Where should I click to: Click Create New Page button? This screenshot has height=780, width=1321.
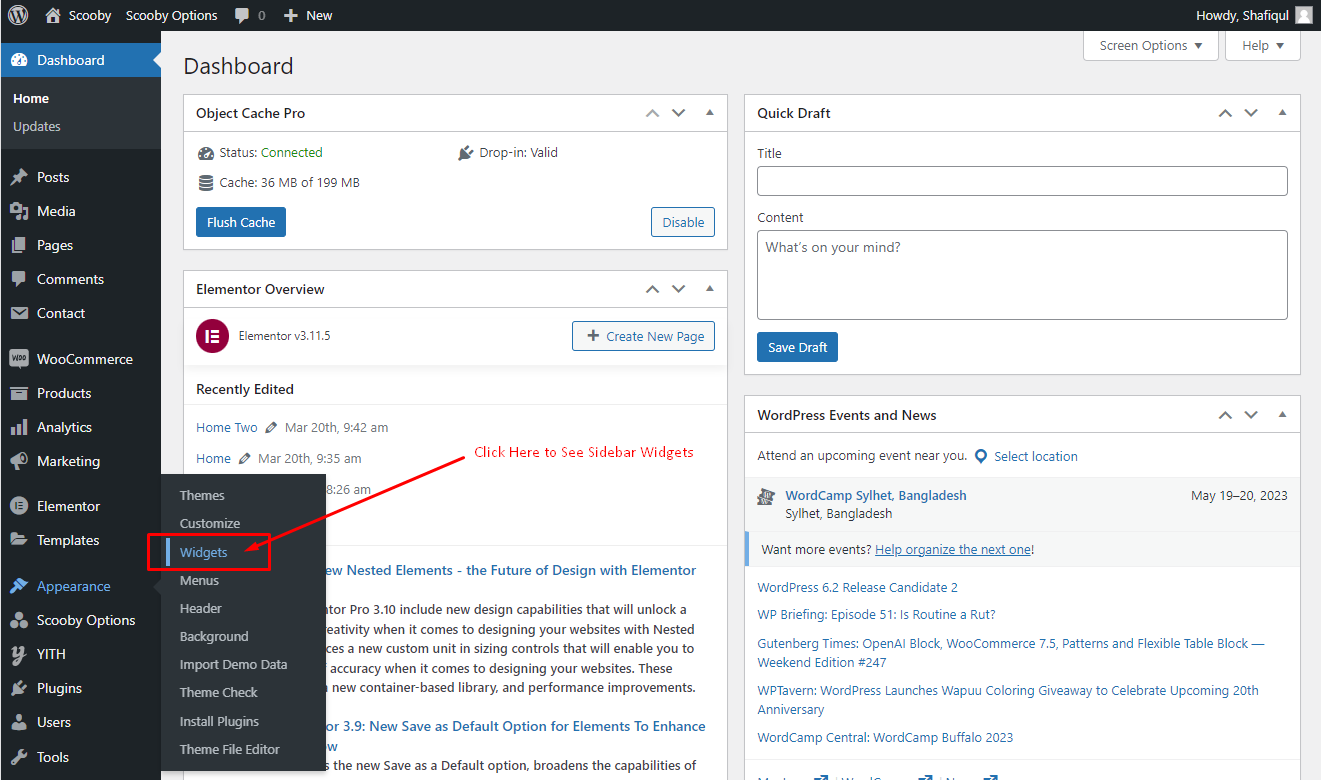coord(644,336)
